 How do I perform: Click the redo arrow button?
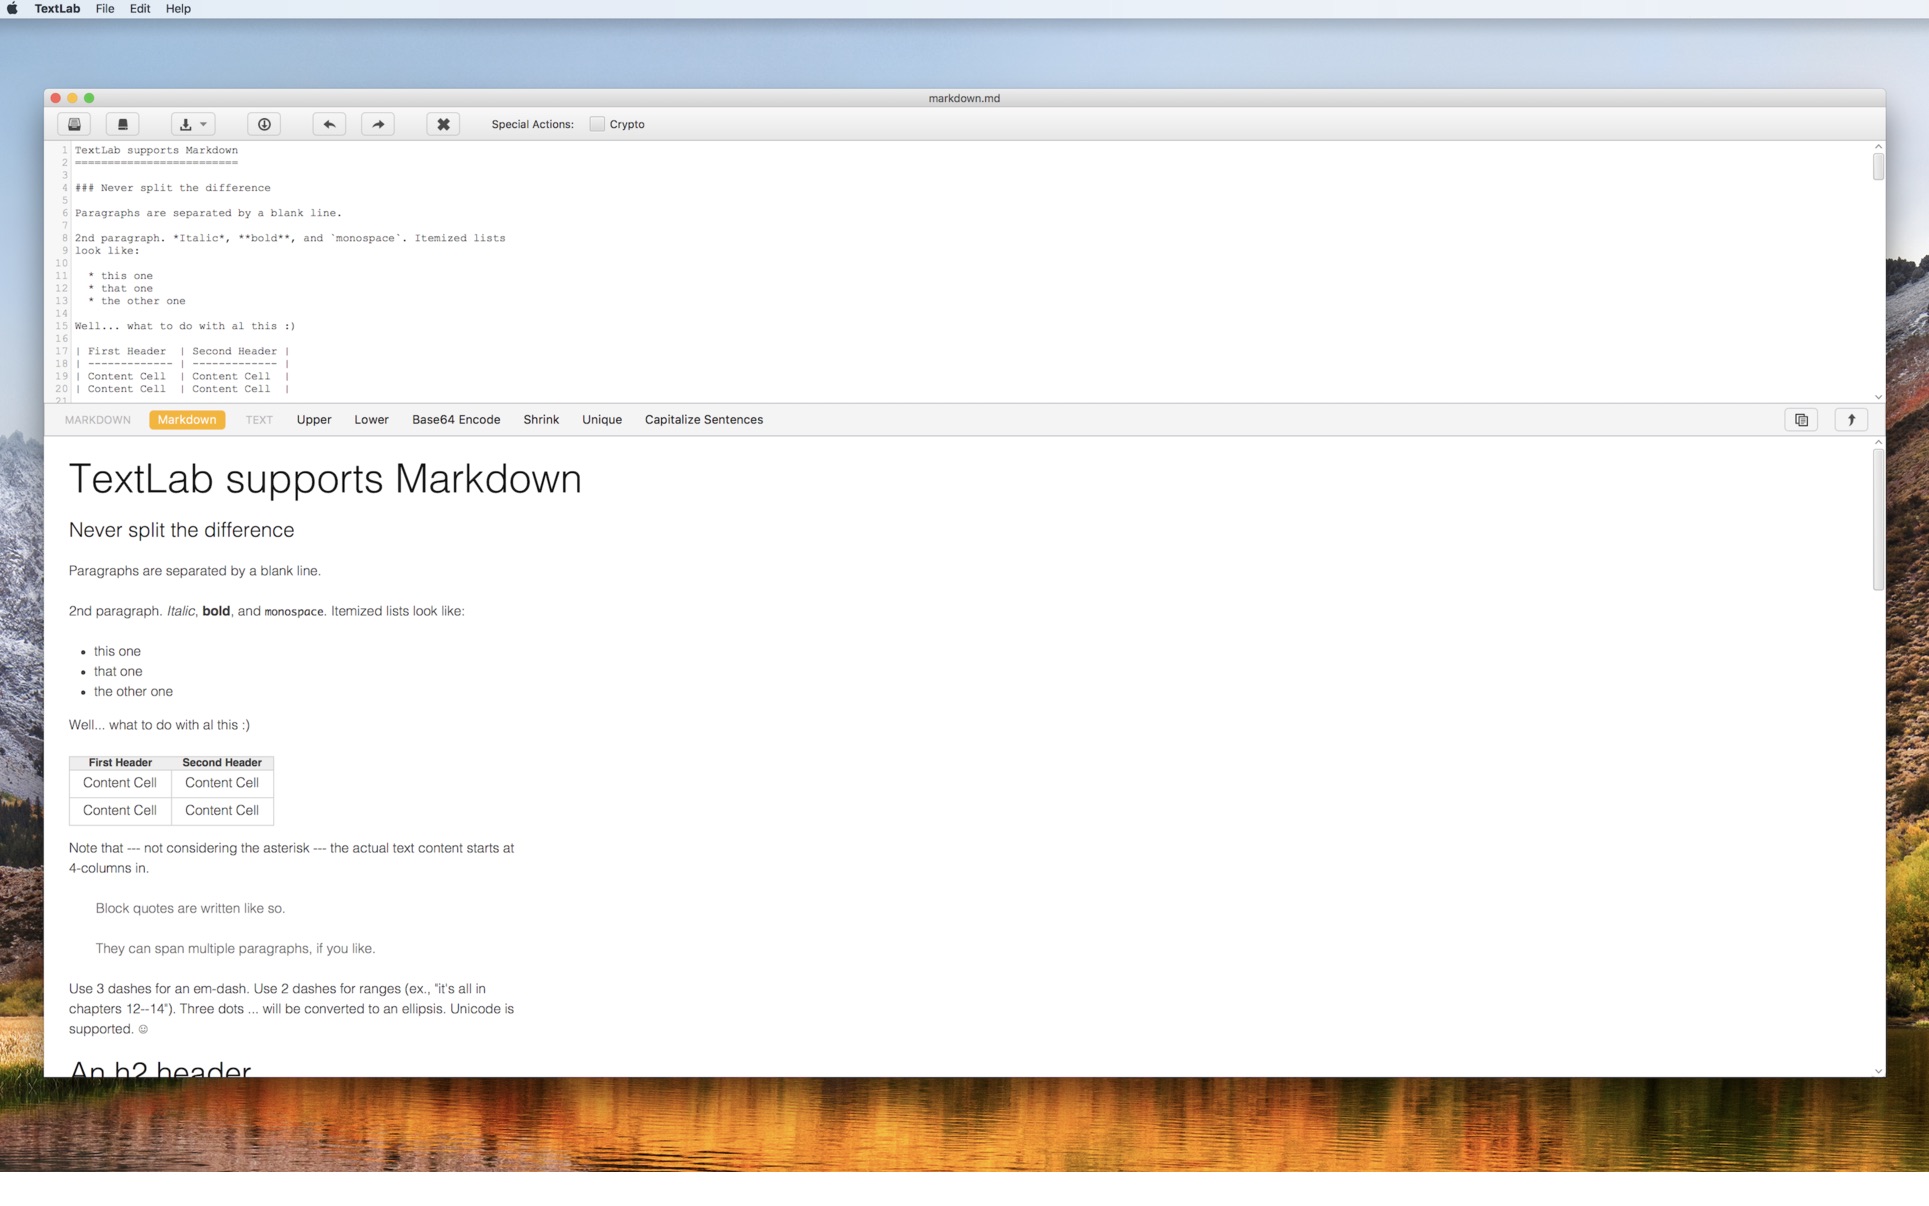[378, 124]
